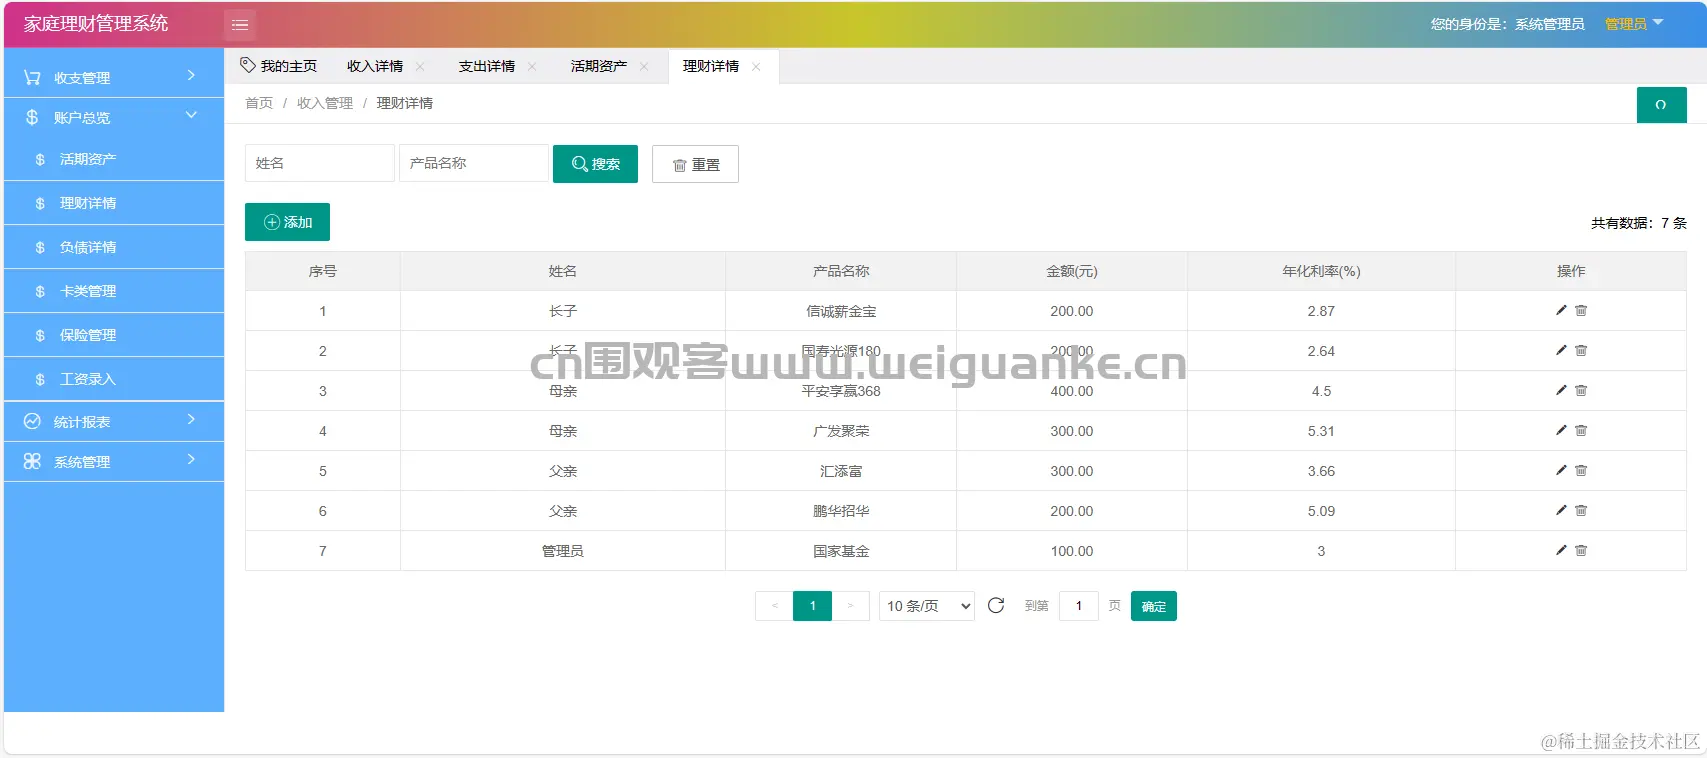The height and width of the screenshot is (758, 1707).
Task: Delete the 广发聚荣 row
Action: [1581, 430]
